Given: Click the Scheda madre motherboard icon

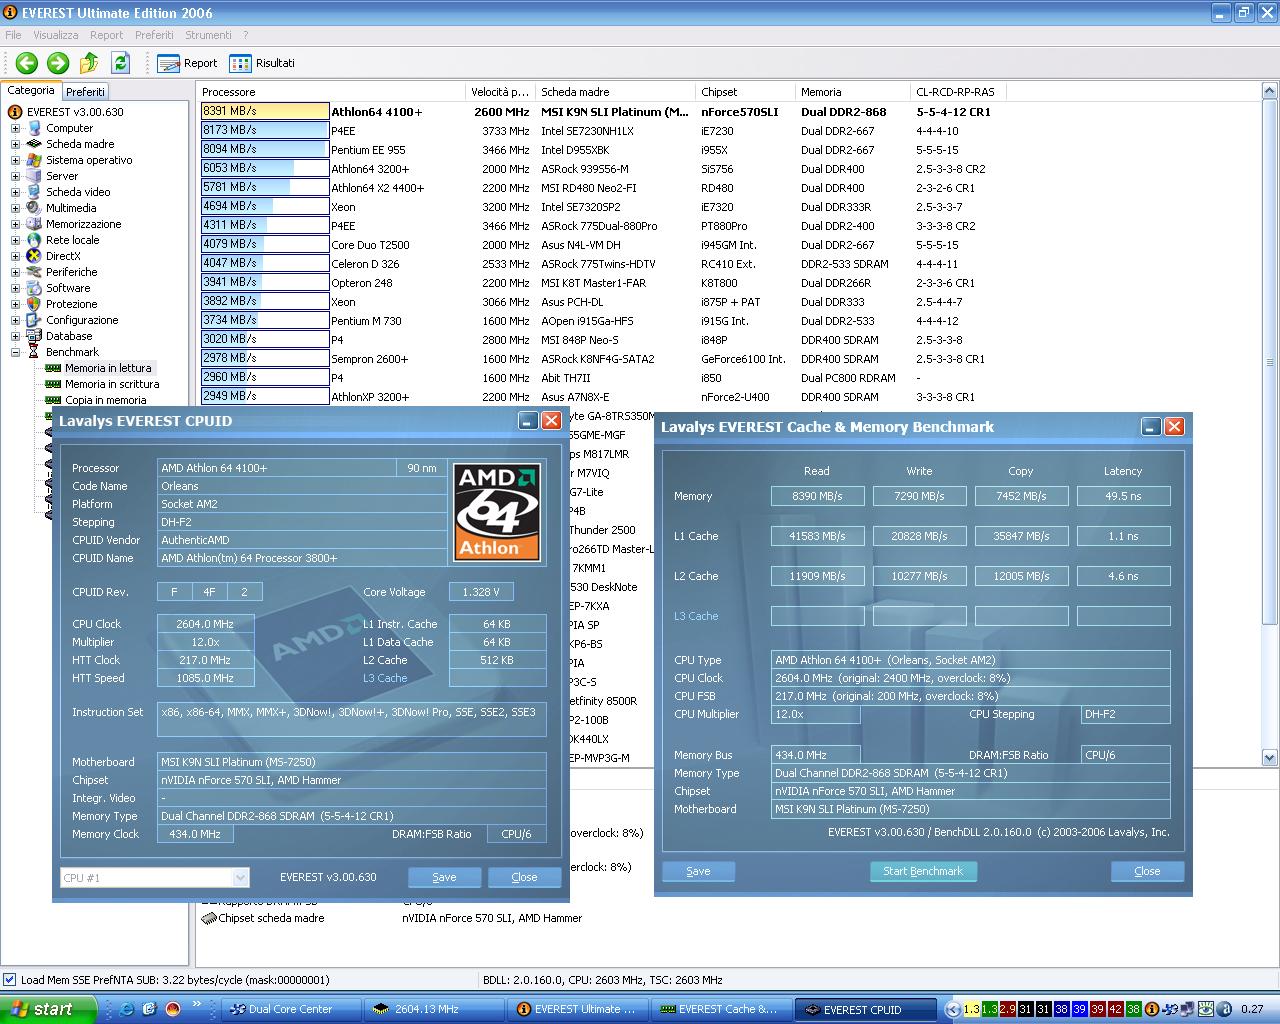Looking at the screenshot, I should pos(35,144).
